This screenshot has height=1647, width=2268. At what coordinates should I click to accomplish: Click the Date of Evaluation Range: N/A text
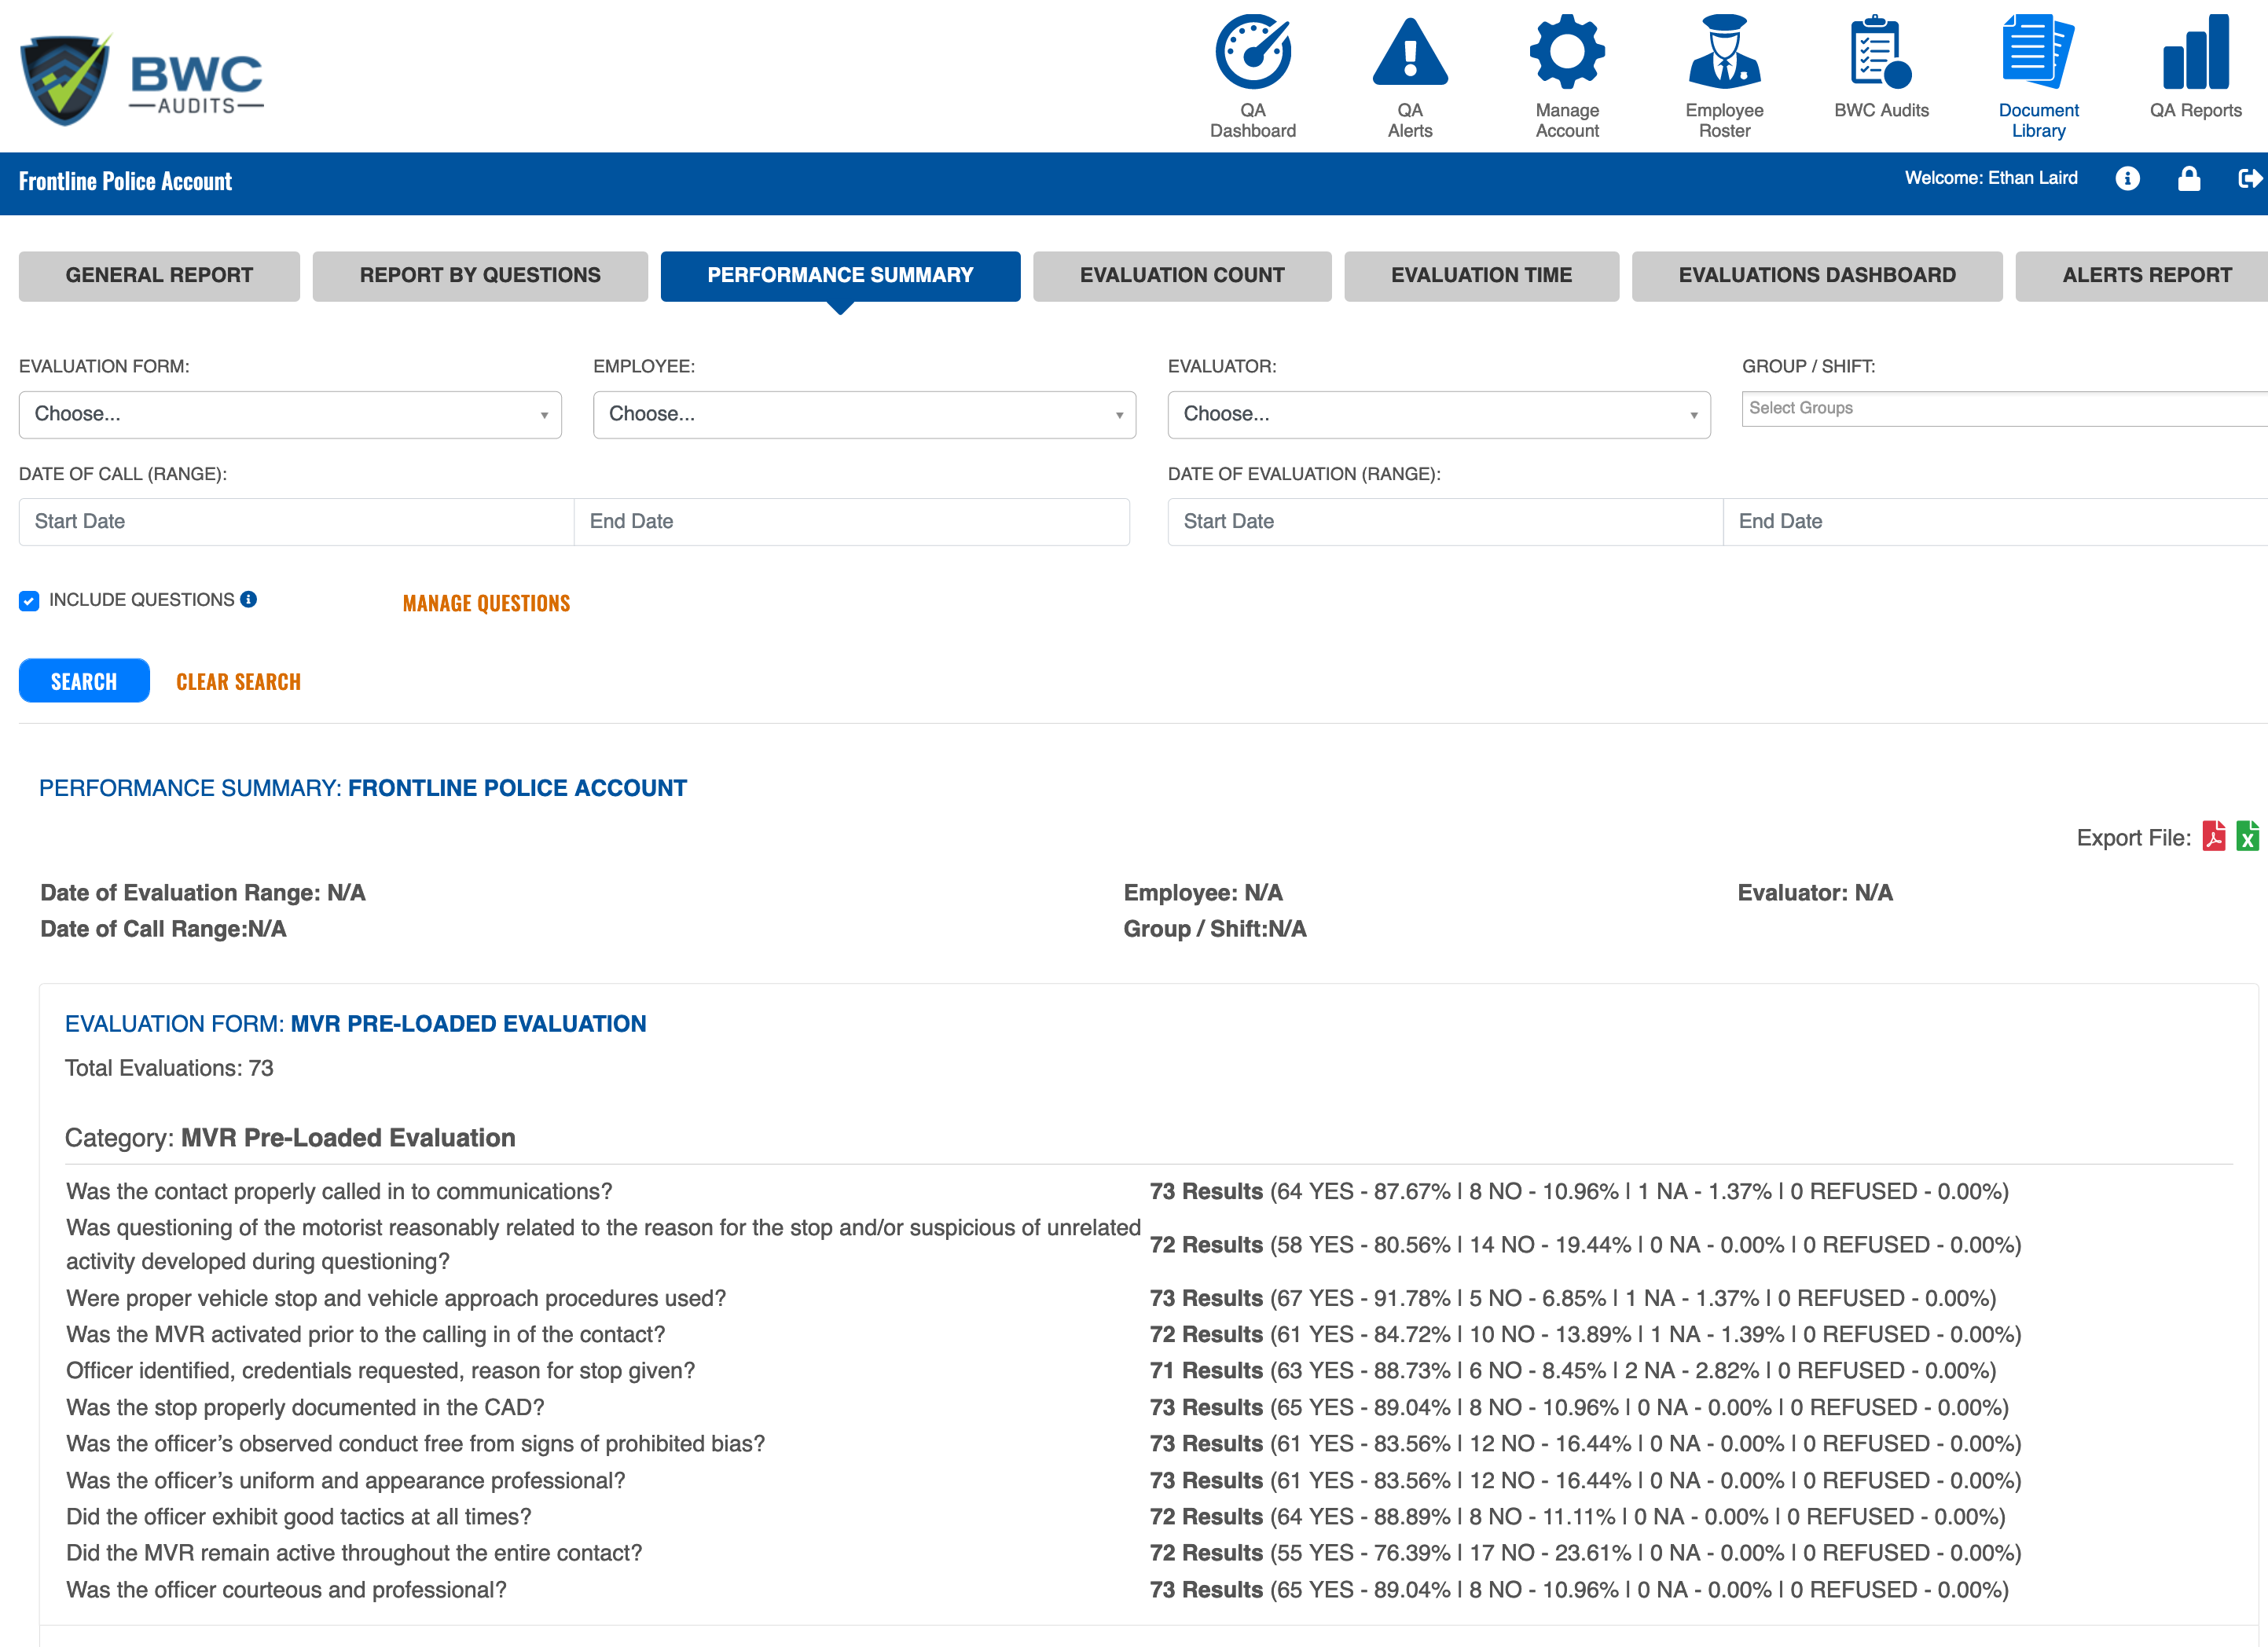coord(203,892)
